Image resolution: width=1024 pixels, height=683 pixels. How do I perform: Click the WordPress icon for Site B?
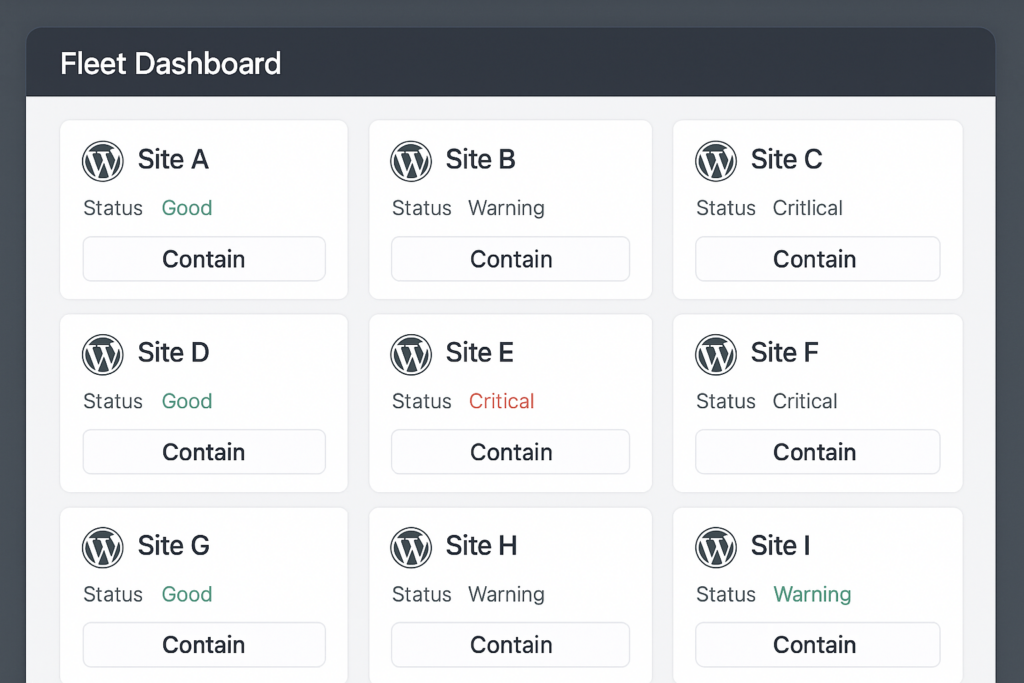410,160
